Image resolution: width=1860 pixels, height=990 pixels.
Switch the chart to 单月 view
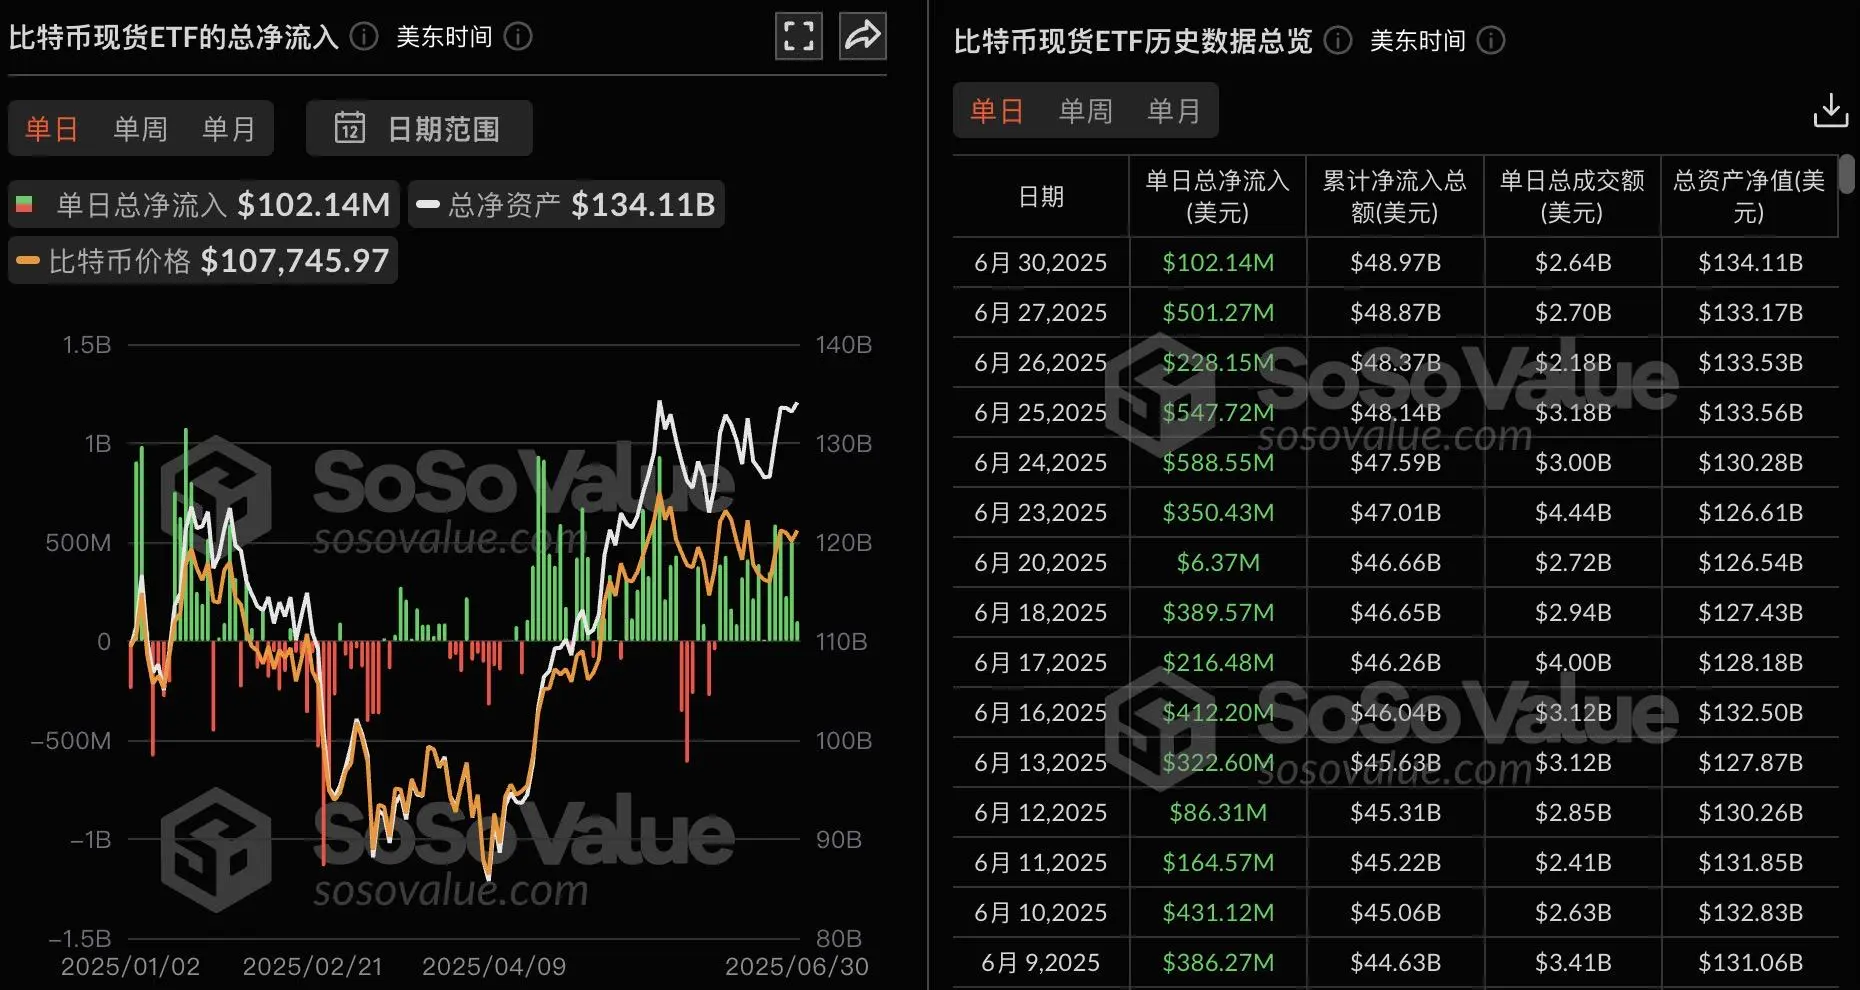[228, 128]
